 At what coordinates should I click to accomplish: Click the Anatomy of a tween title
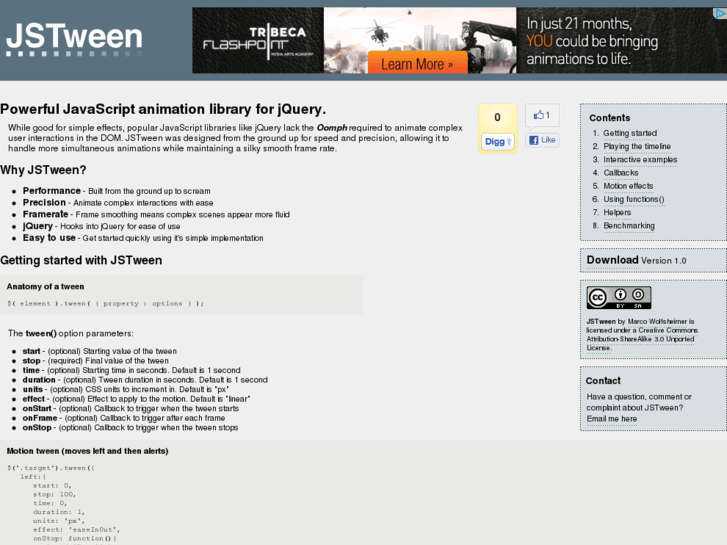[45, 287]
